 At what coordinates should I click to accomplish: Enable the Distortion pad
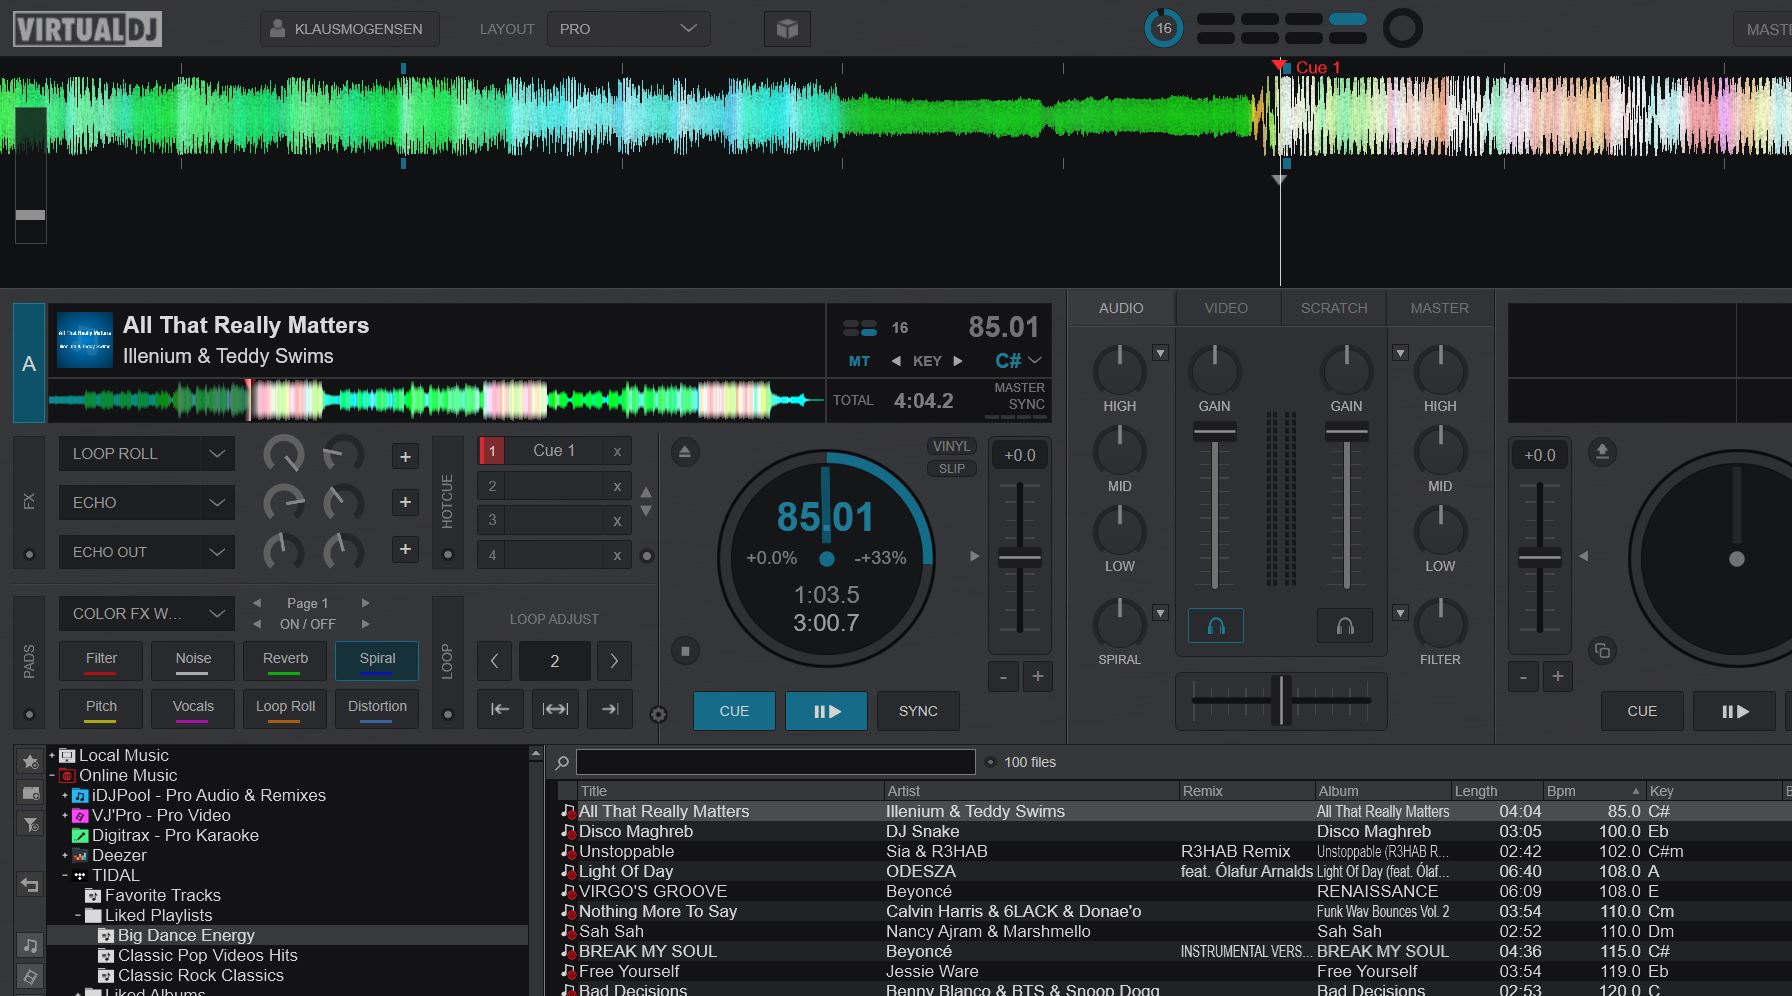pos(377,708)
